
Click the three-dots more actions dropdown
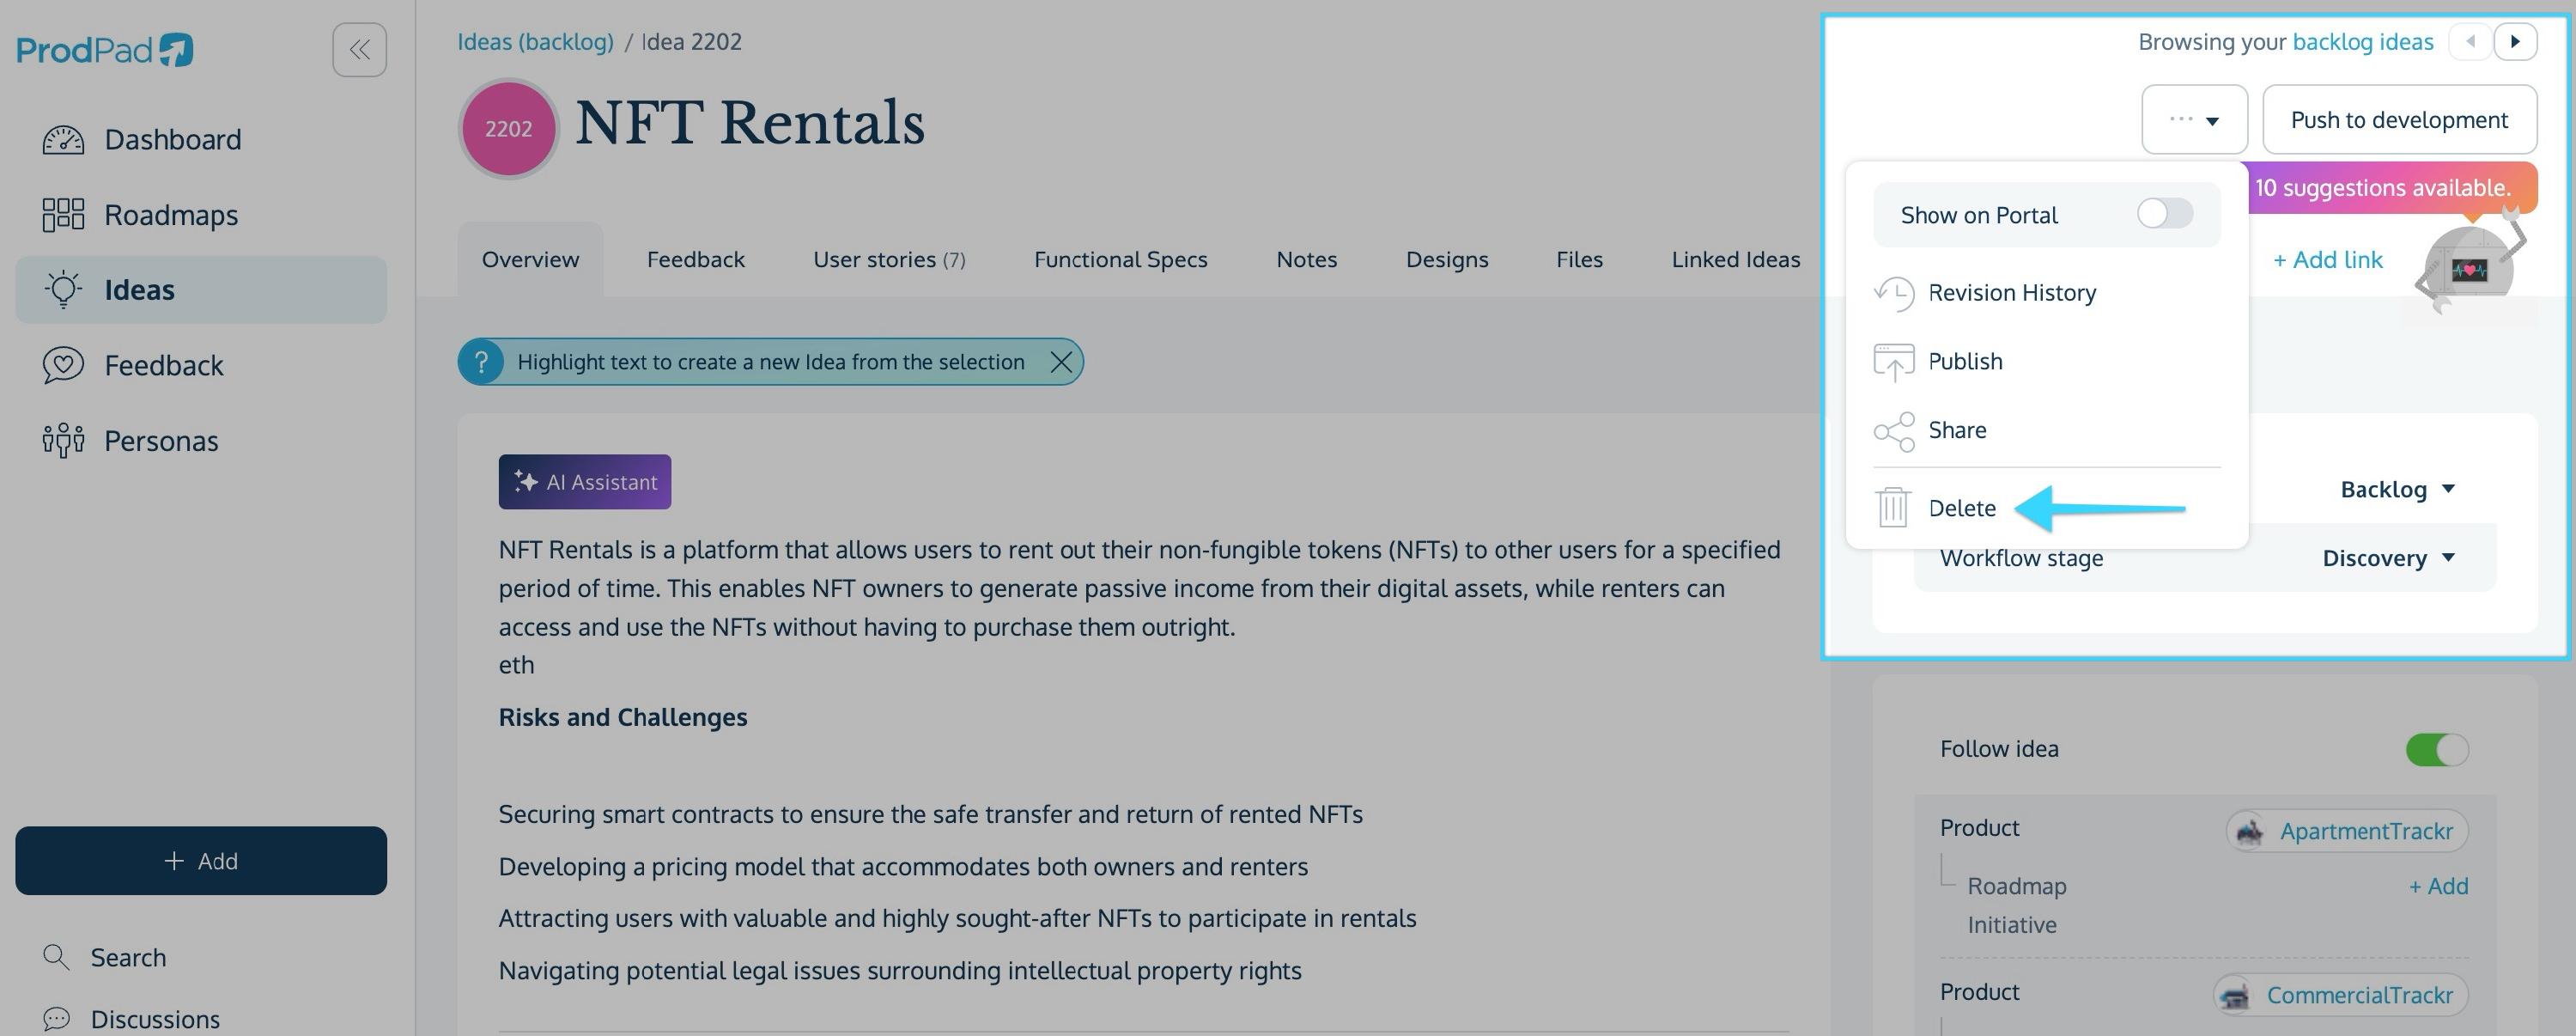tap(2194, 120)
